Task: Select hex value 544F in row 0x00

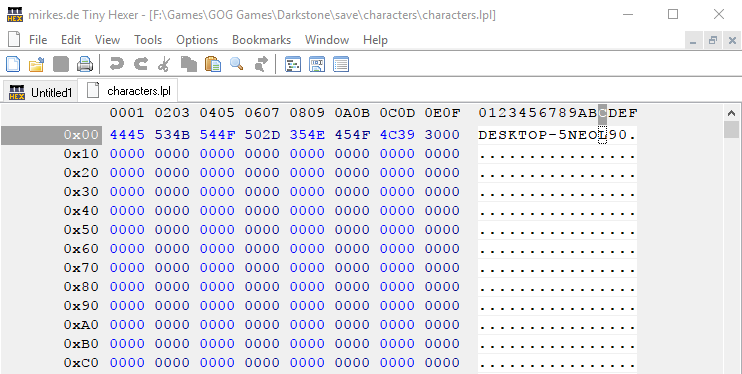Action: [x=217, y=135]
